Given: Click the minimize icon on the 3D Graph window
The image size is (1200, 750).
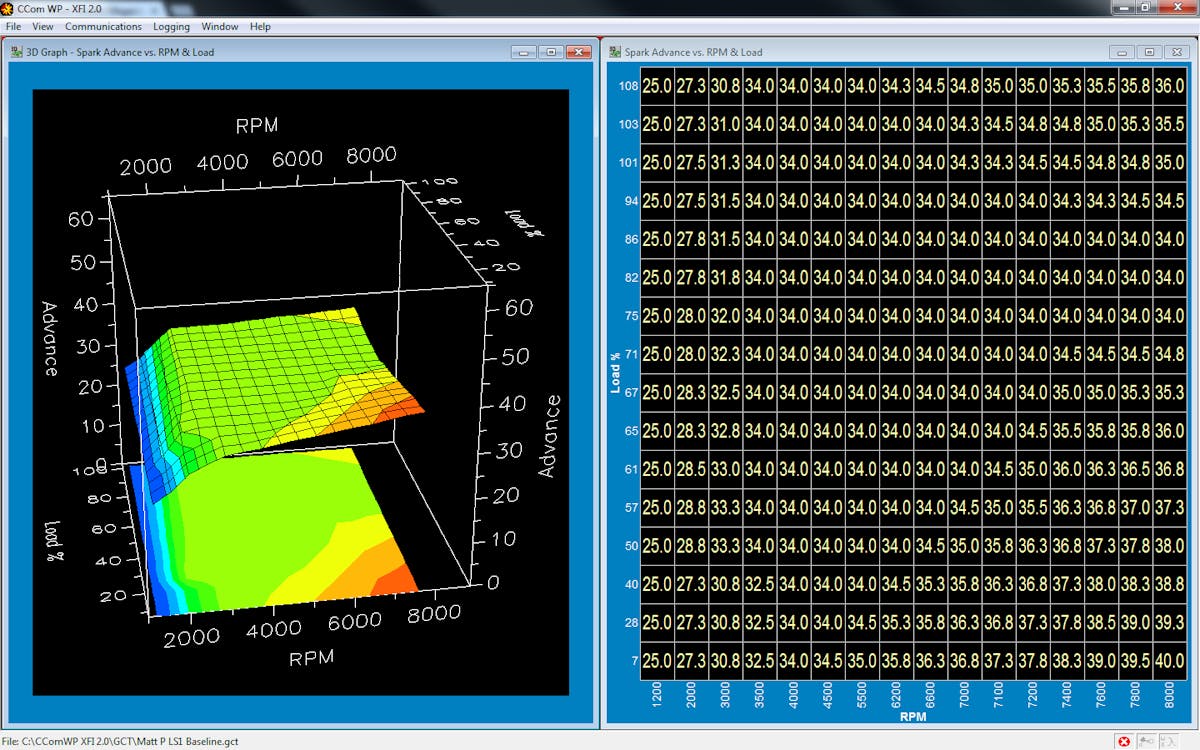Looking at the screenshot, I should pyautogui.click(x=524, y=51).
